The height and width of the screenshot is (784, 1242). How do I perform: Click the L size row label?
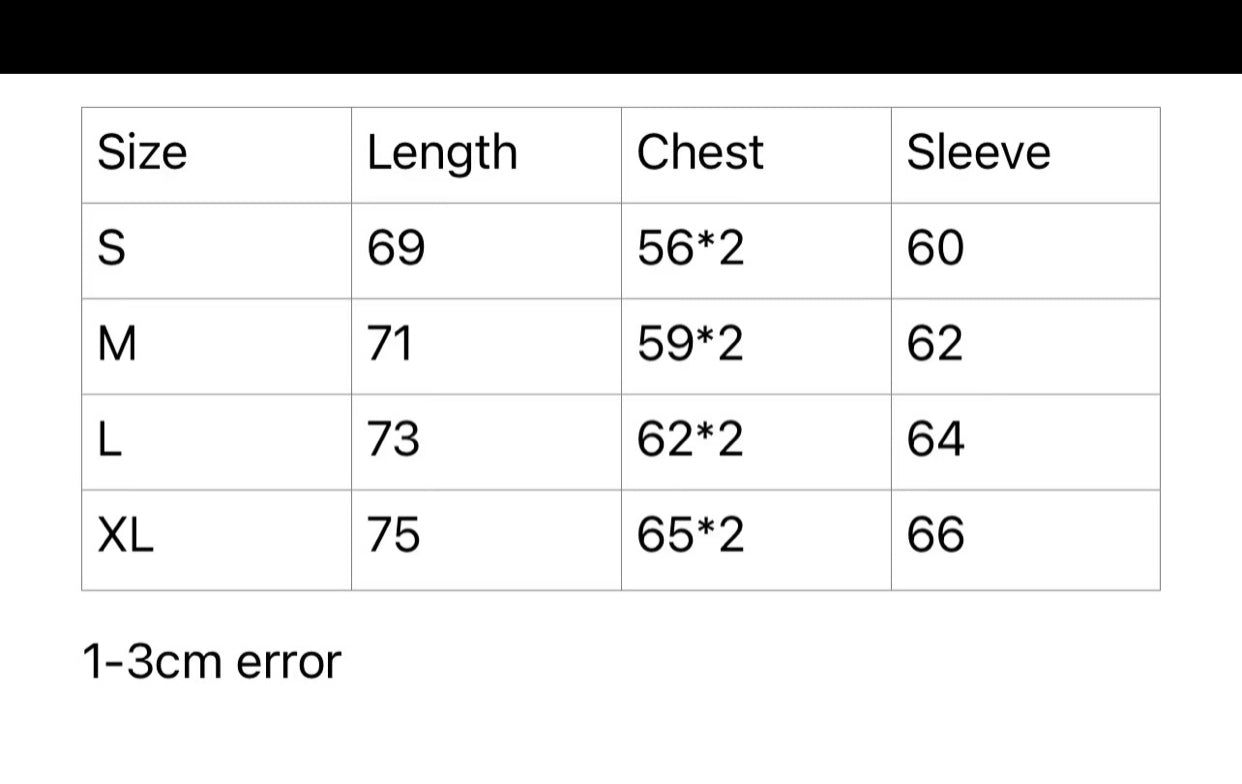pos(110,440)
